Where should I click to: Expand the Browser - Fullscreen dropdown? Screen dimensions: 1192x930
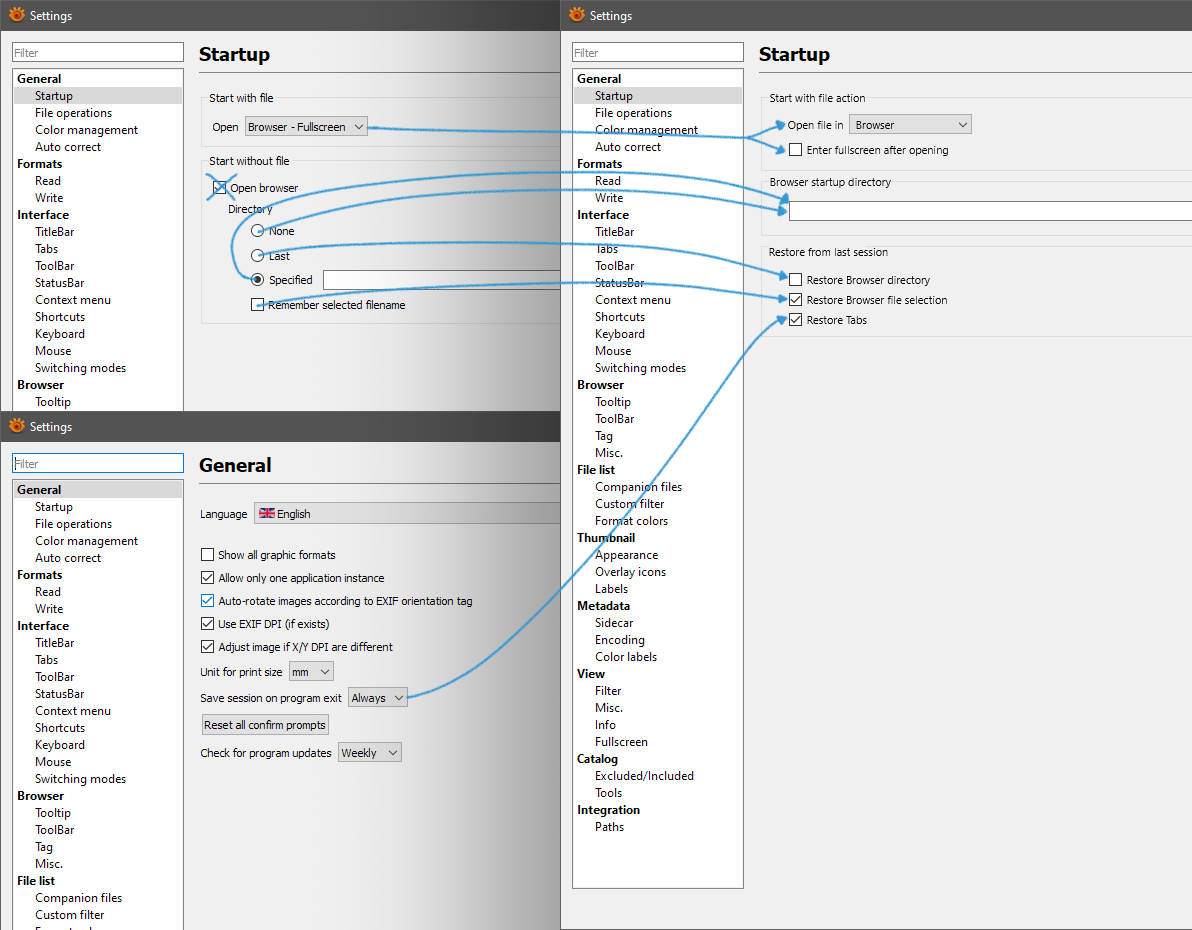tap(306, 127)
